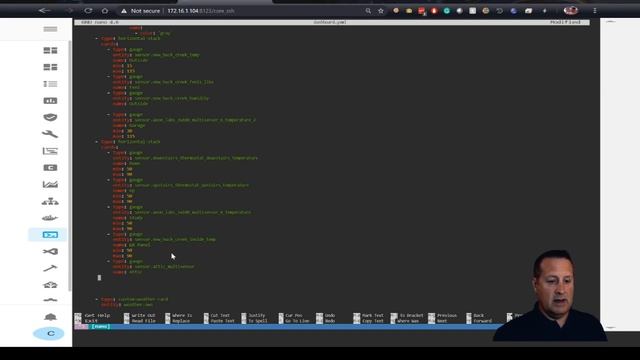Click the custom:weather-card type line
This screenshot has width=640, height=360.
(x=135, y=299)
